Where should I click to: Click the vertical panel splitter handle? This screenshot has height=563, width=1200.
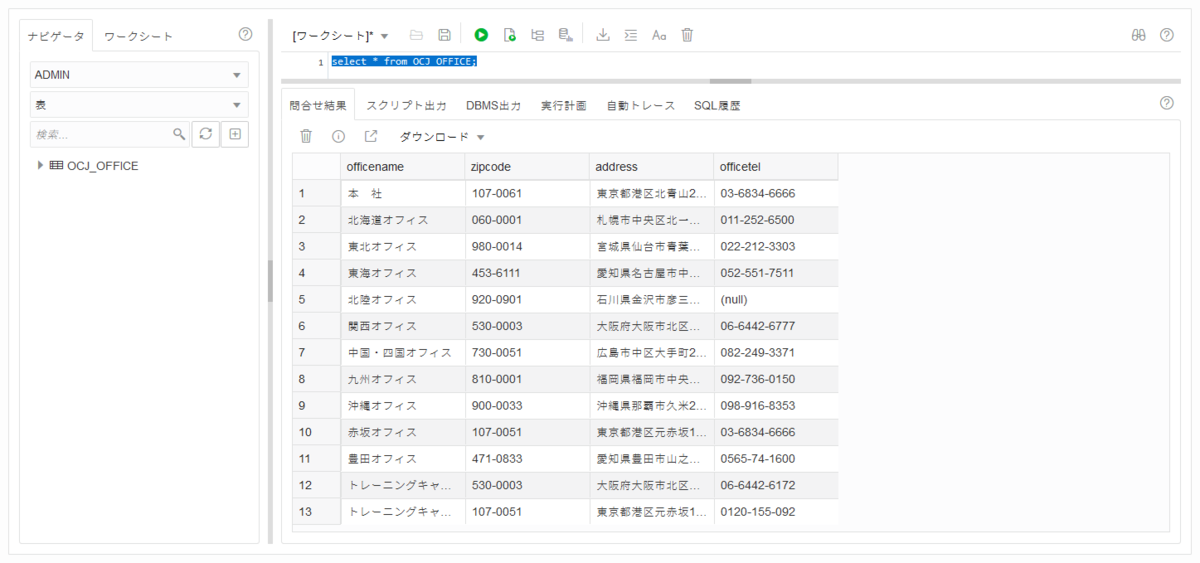(270, 282)
